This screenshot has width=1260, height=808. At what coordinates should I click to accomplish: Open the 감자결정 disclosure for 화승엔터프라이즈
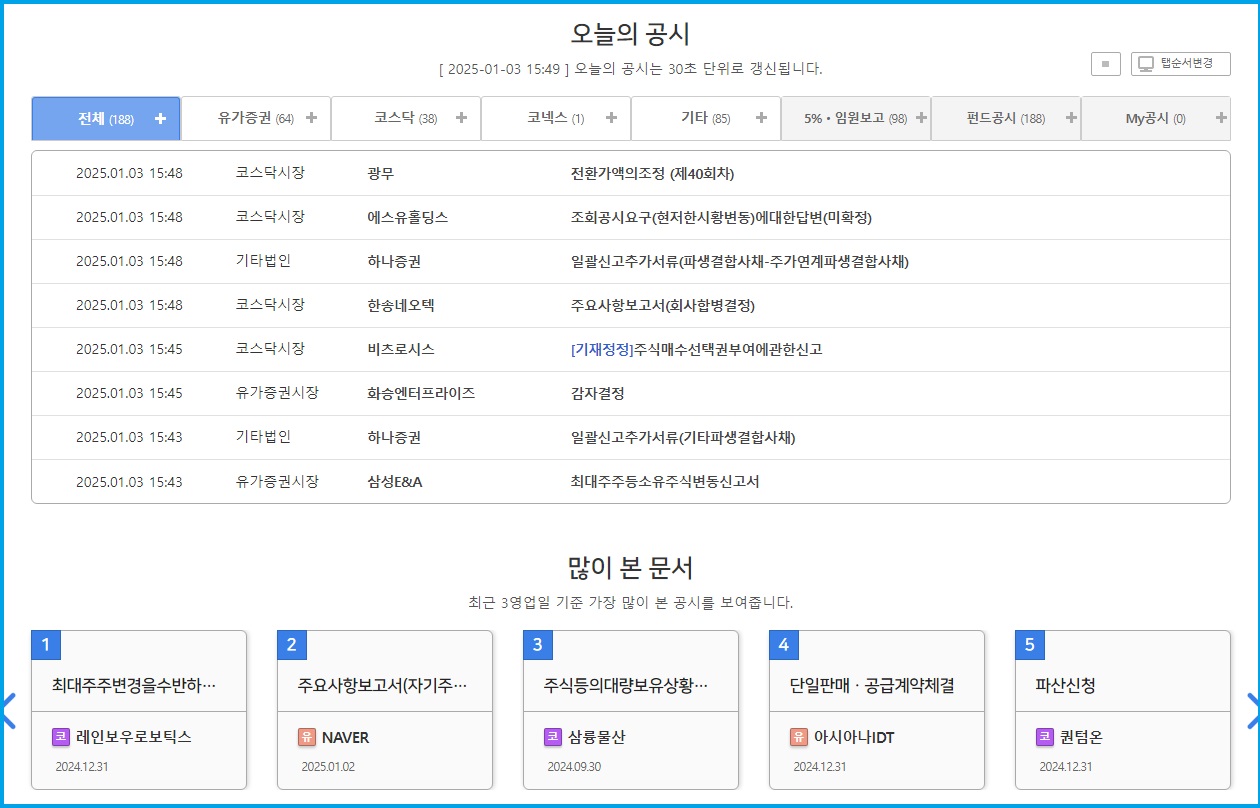(x=599, y=393)
